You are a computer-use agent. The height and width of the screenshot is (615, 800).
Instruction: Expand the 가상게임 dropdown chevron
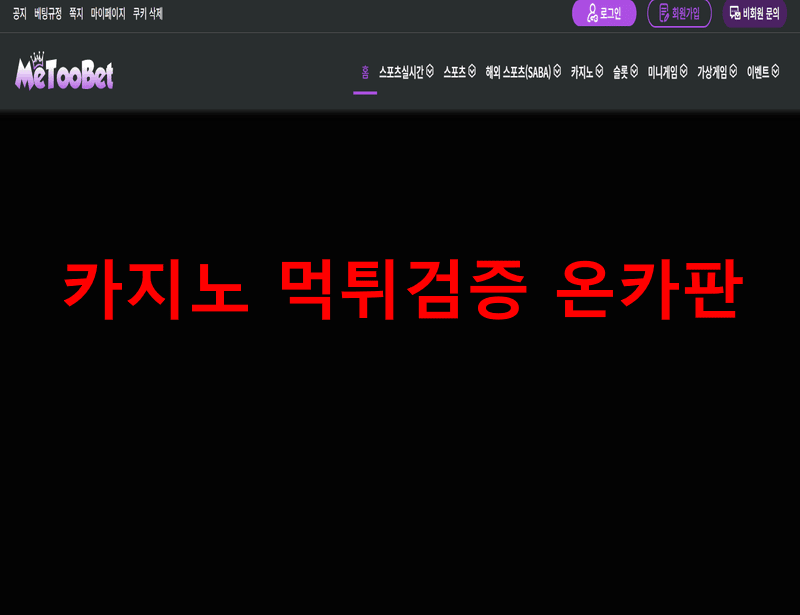click(x=733, y=71)
